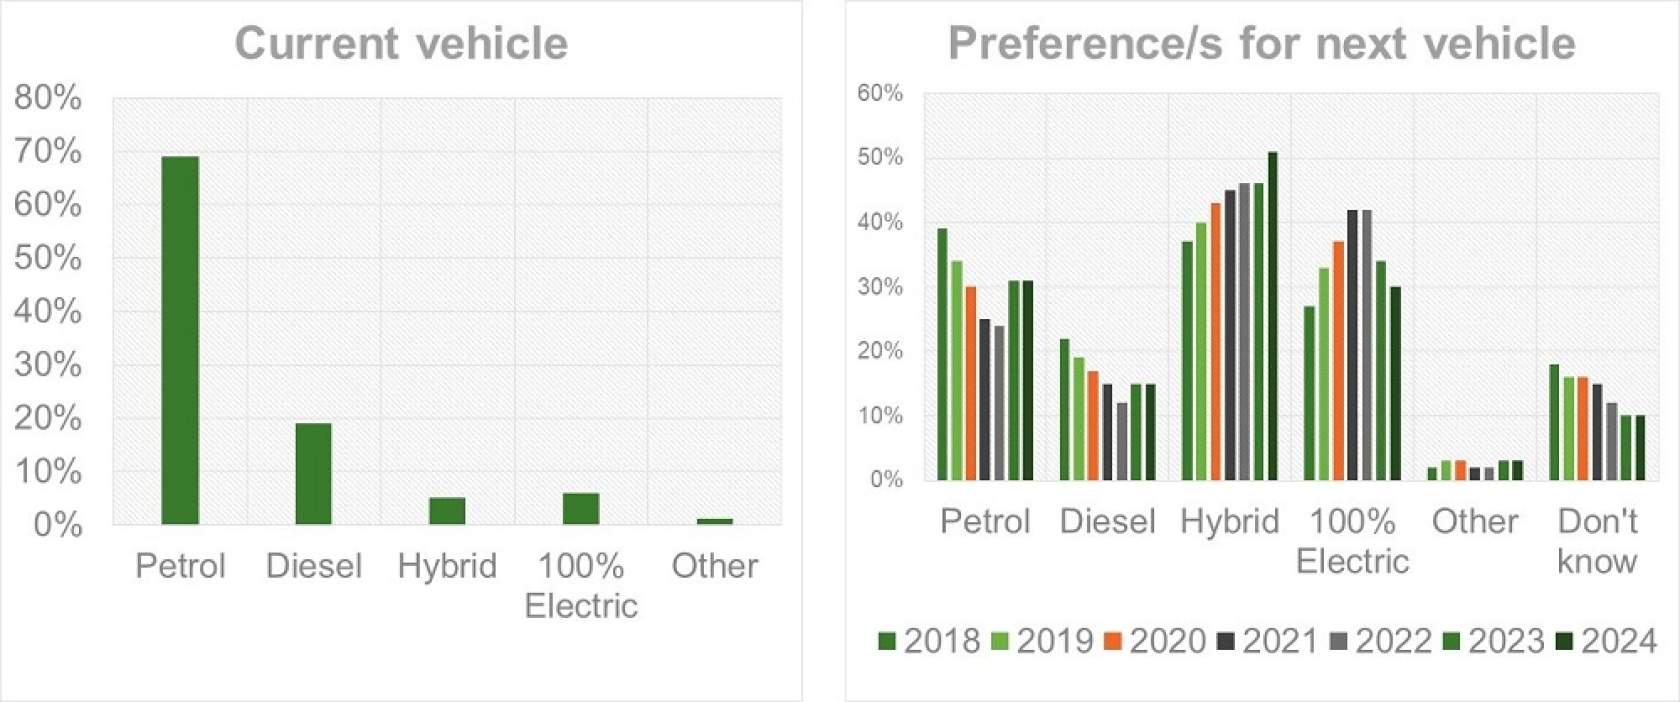
Task: Click the Hybrid bar in Current vehicle chart
Action: pos(447,510)
